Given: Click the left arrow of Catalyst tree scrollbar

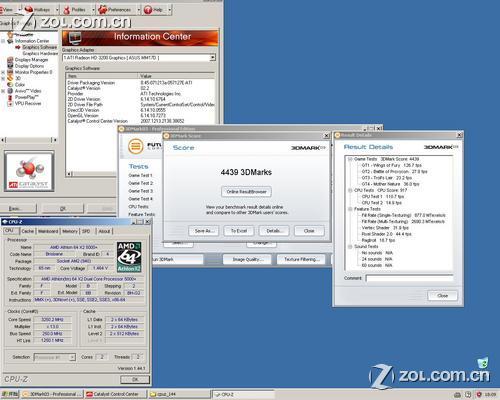Looking at the screenshot, I should 3,140.
